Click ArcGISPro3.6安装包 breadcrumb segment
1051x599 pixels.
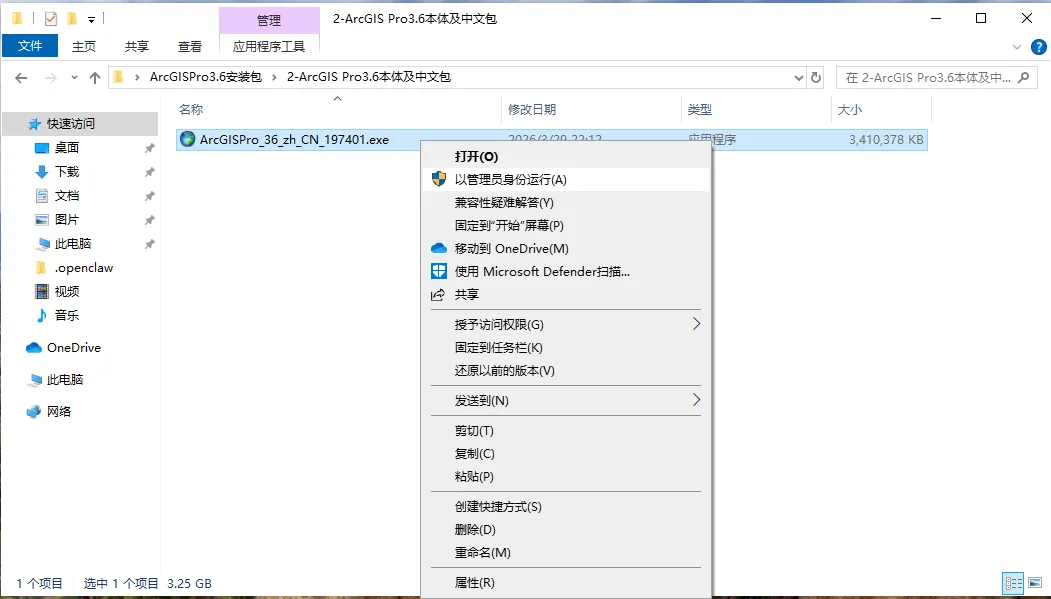206,77
